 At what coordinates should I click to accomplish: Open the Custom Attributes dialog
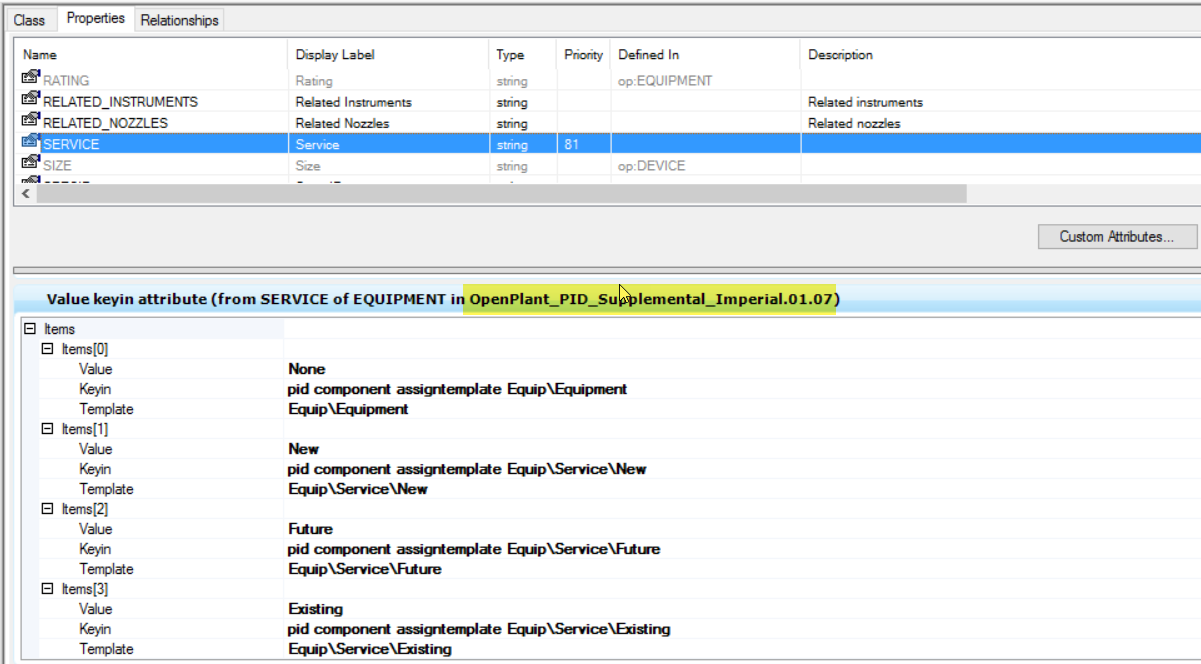pyautogui.click(x=1116, y=237)
